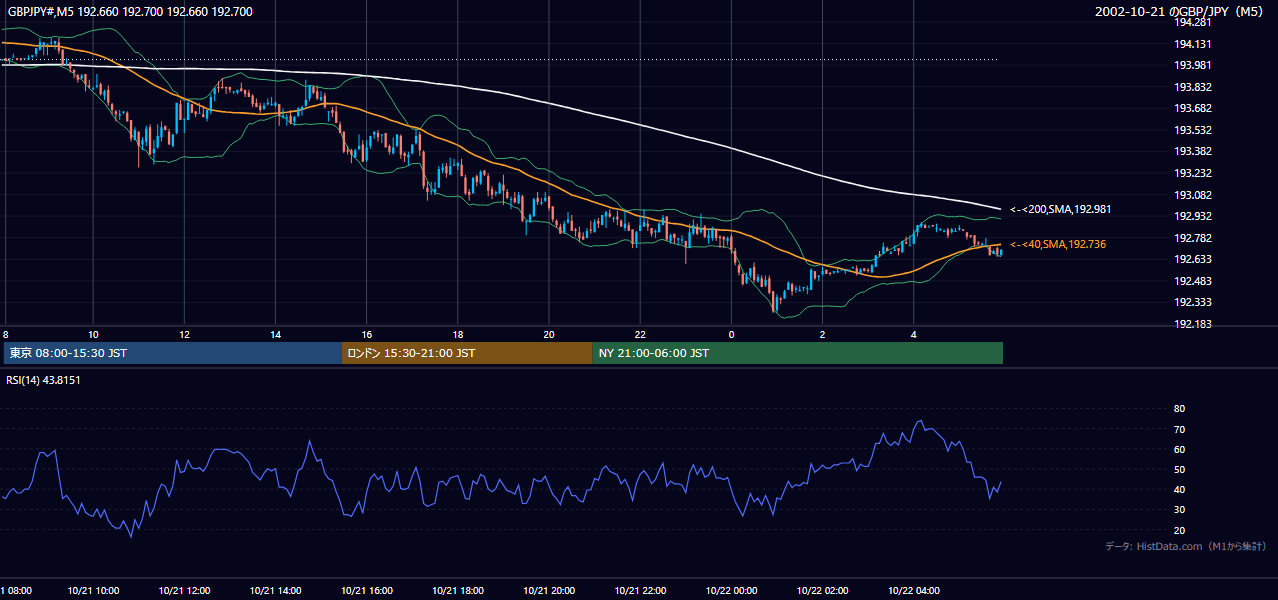Viewport: 1278px width, 600px height.
Task: Click the 10/21 20:00 date label
Action: (x=549, y=591)
